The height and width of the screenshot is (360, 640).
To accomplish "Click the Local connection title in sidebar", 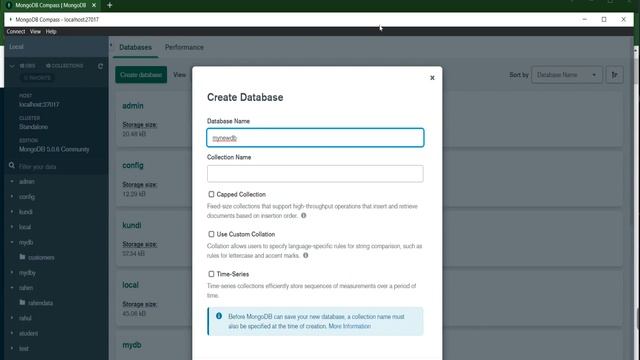I will [x=16, y=47].
